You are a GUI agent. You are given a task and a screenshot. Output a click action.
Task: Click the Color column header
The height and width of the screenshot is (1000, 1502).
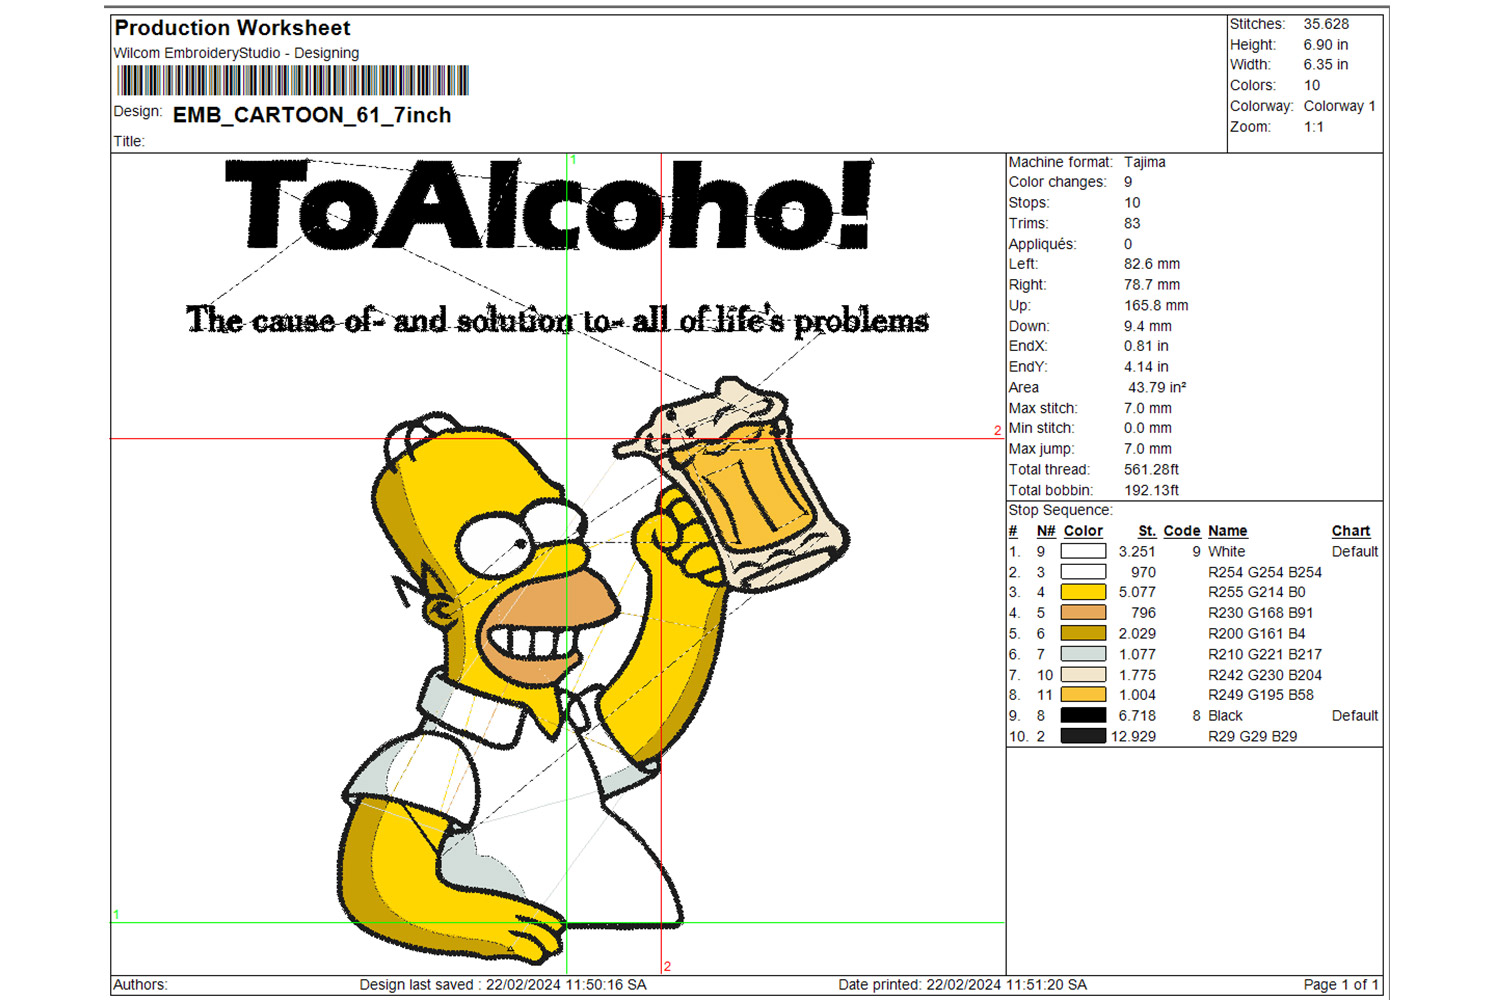[1083, 531]
